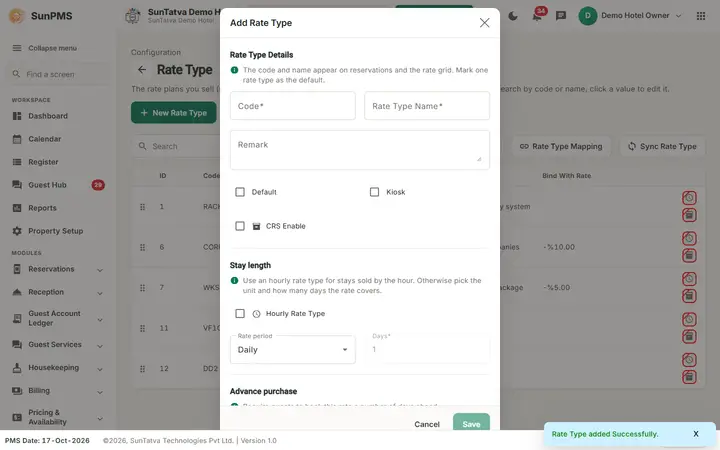Click the New Rate Type button
Viewport: 720px width, 450px height.
coord(174,112)
